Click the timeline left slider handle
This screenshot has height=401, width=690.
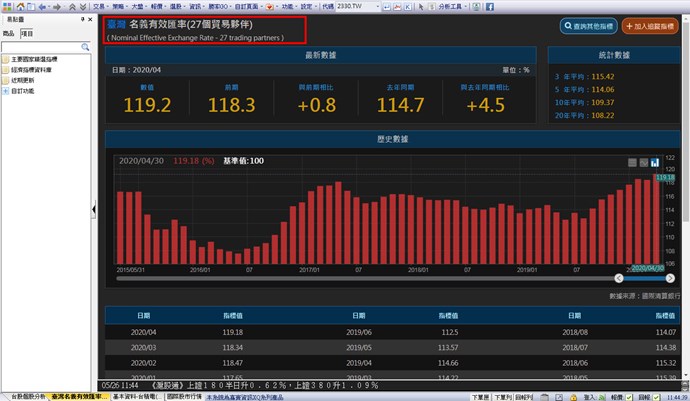coord(120,278)
